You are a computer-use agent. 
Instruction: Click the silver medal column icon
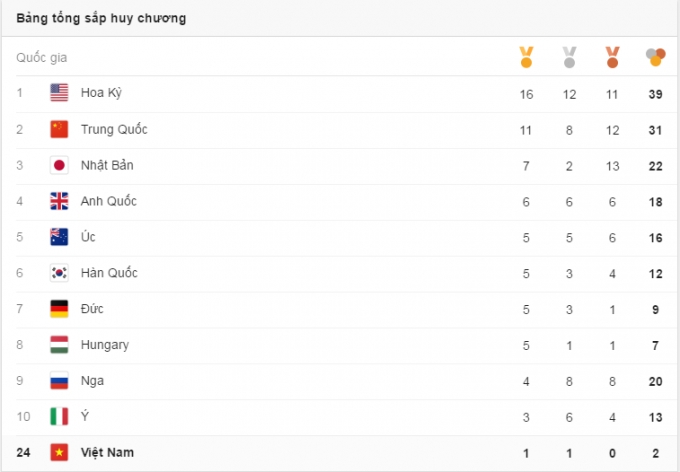tap(569, 57)
